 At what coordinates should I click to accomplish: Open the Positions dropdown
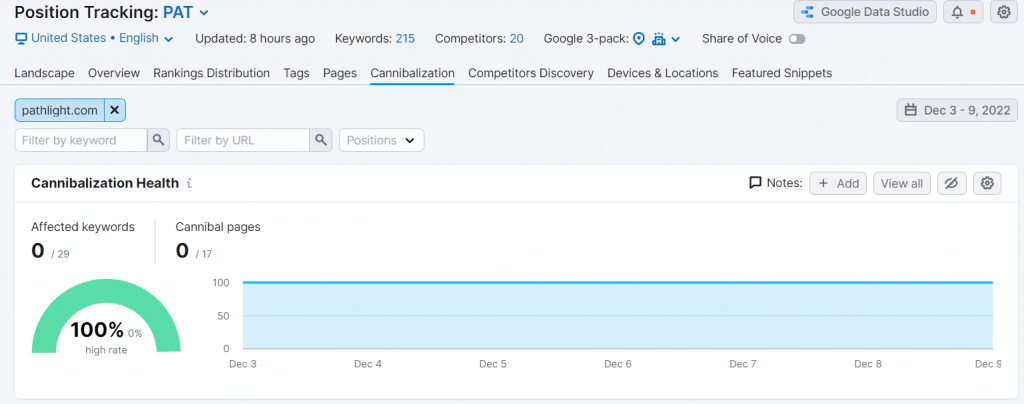pos(381,140)
